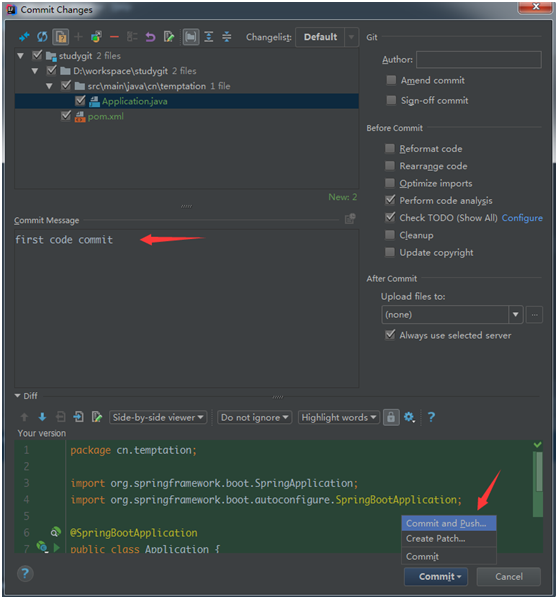Open diff settings gear icon
The image size is (558, 599).
coord(409,417)
